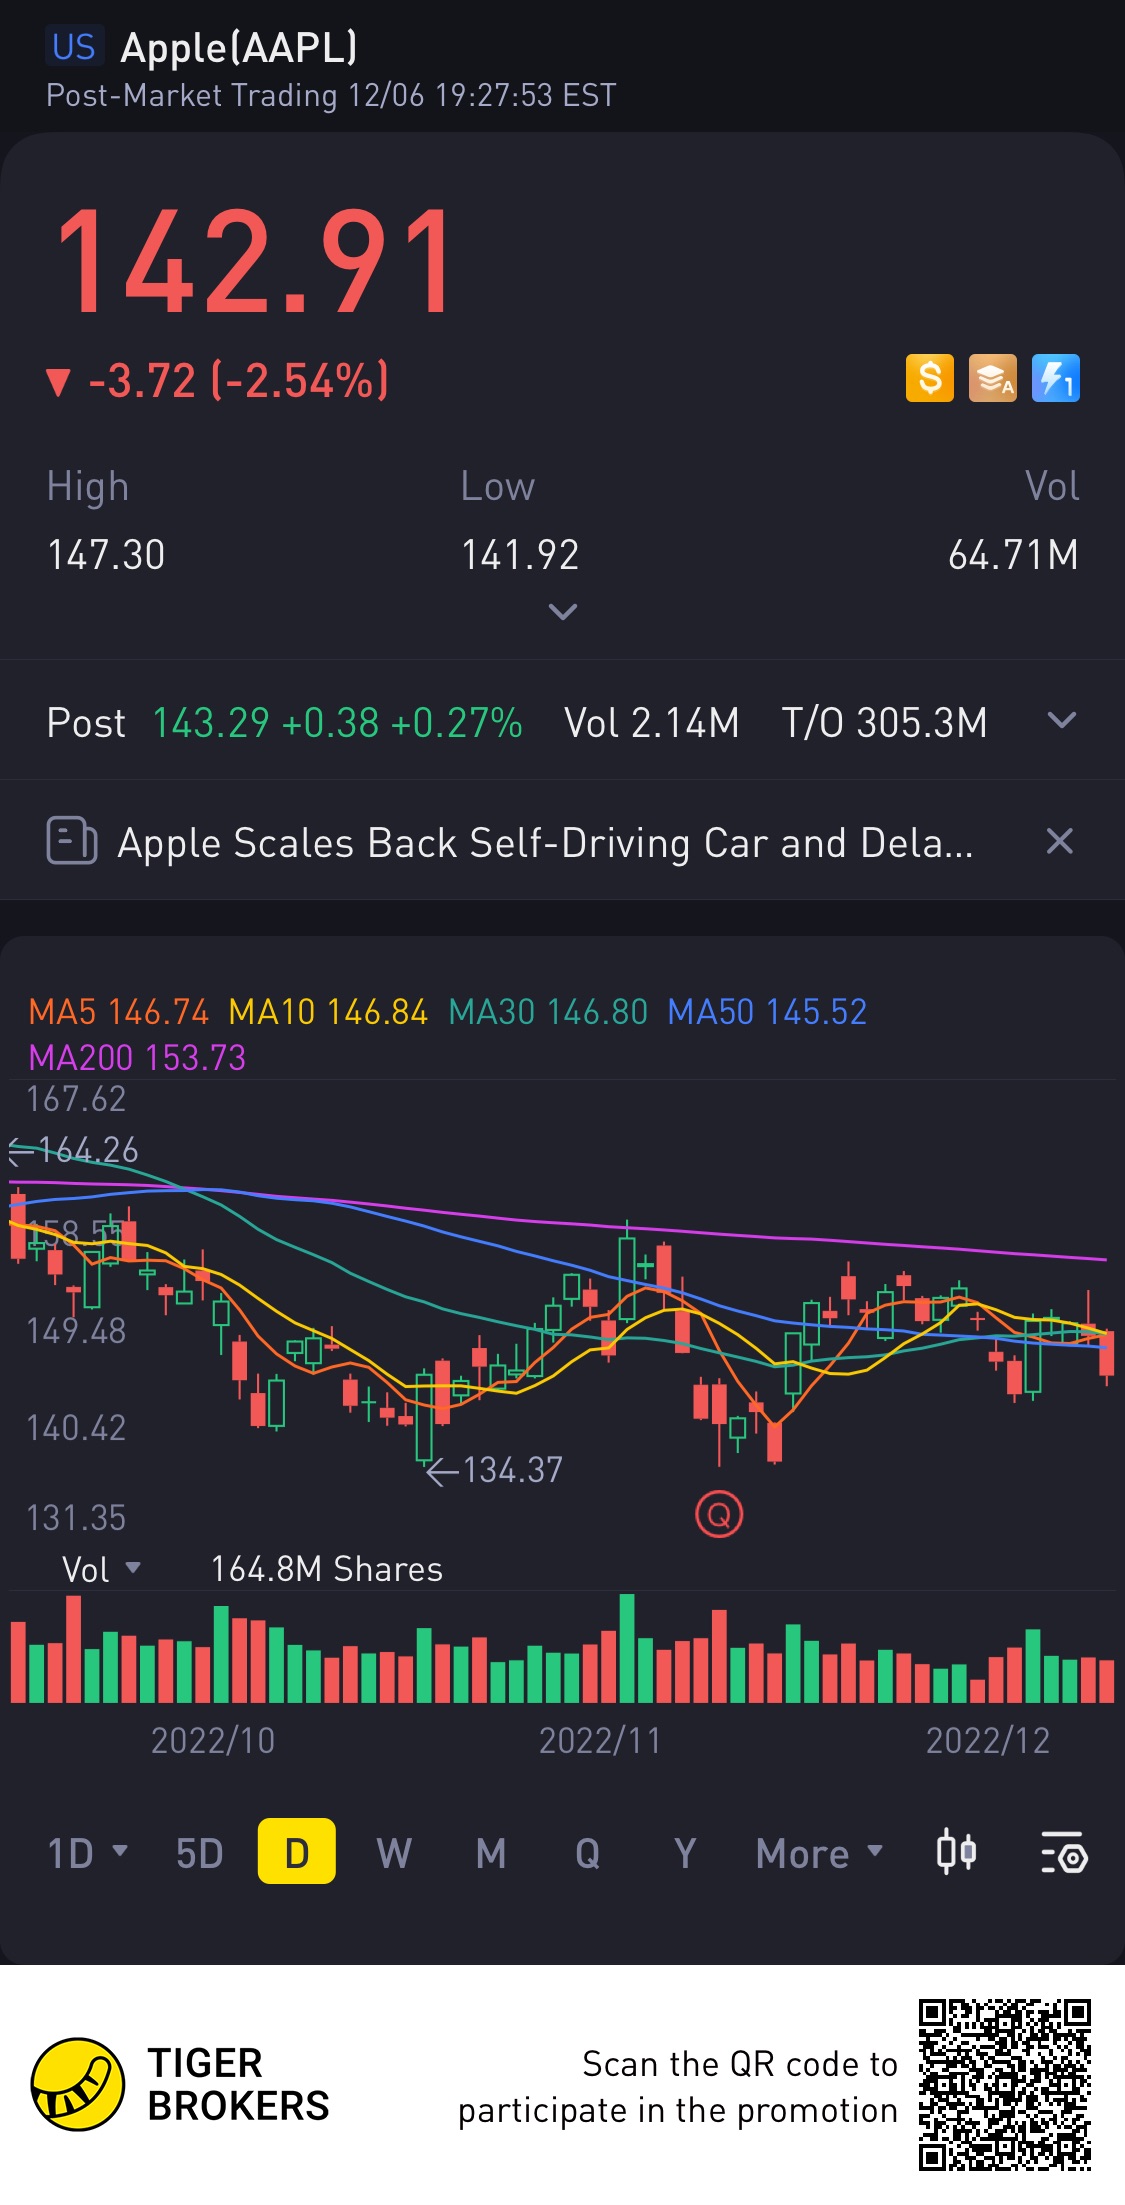Screen dimensions: 1125x2205
Task: Open chart indicator settings icon
Action: [x=1064, y=1852]
